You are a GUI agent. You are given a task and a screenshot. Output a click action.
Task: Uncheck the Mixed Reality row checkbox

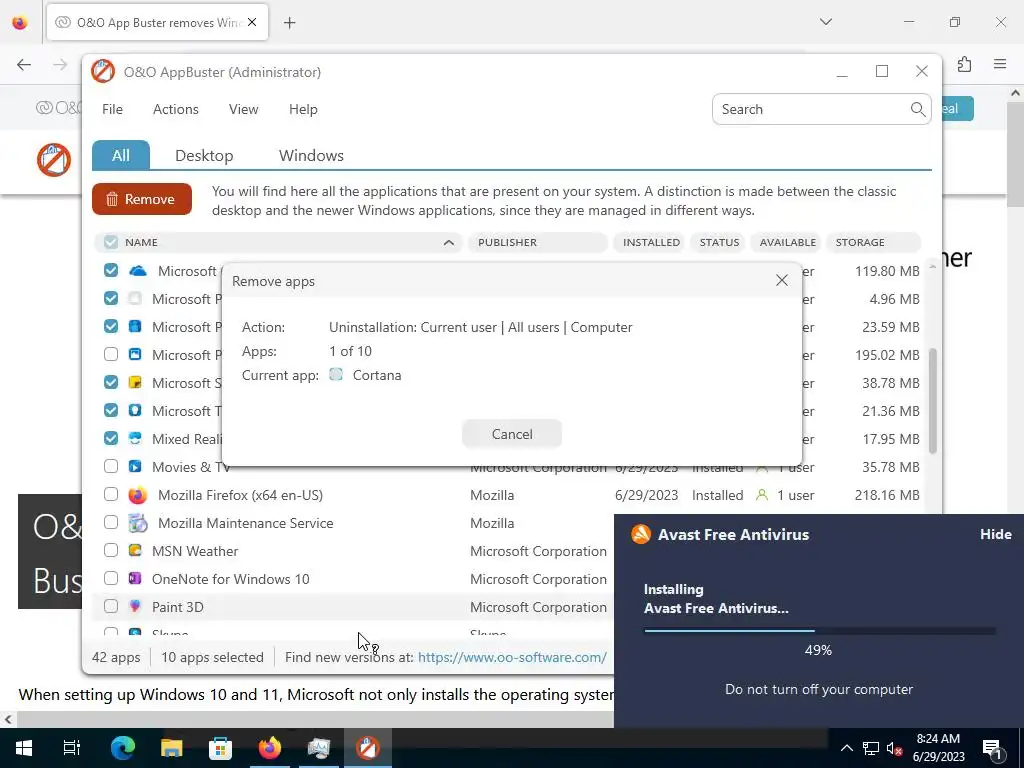coord(111,438)
